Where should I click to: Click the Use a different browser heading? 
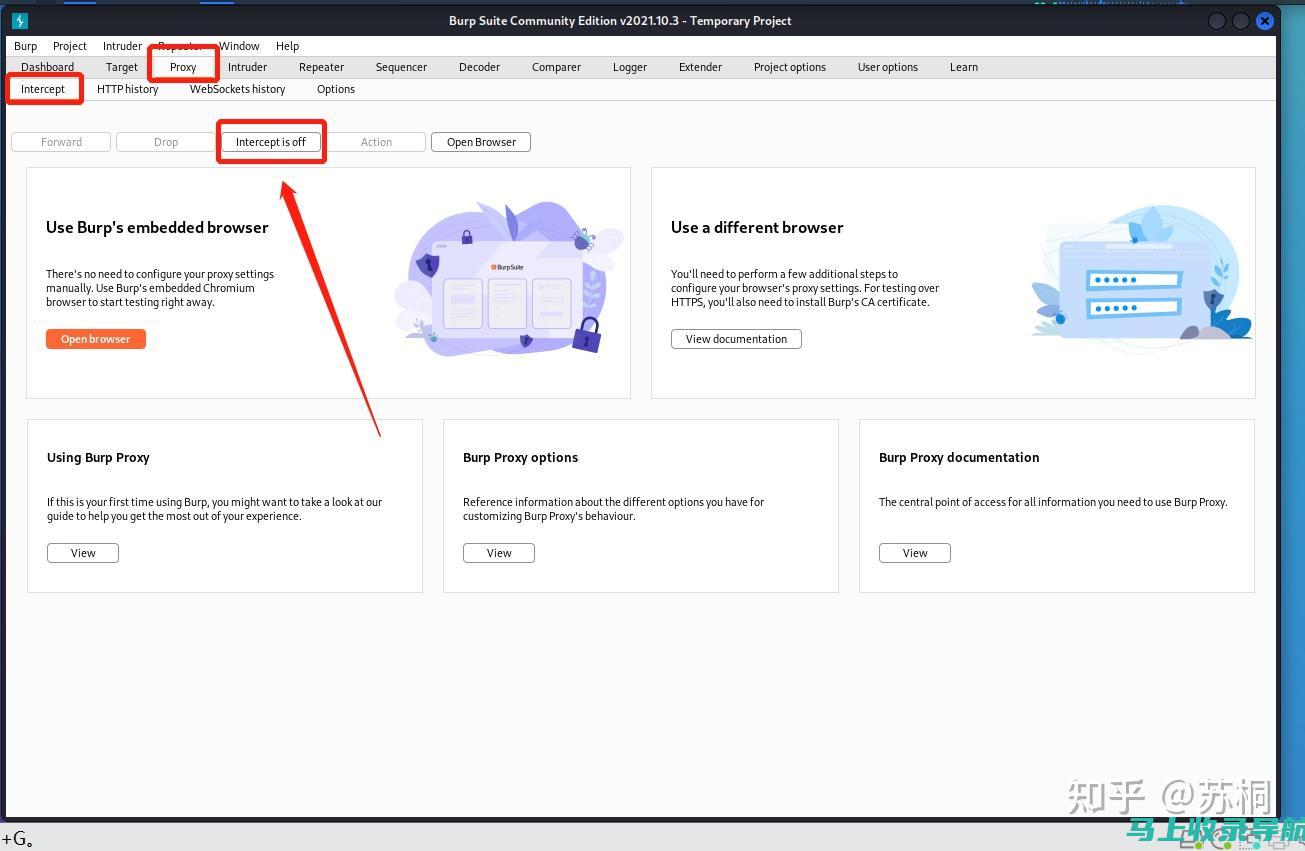pos(757,227)
